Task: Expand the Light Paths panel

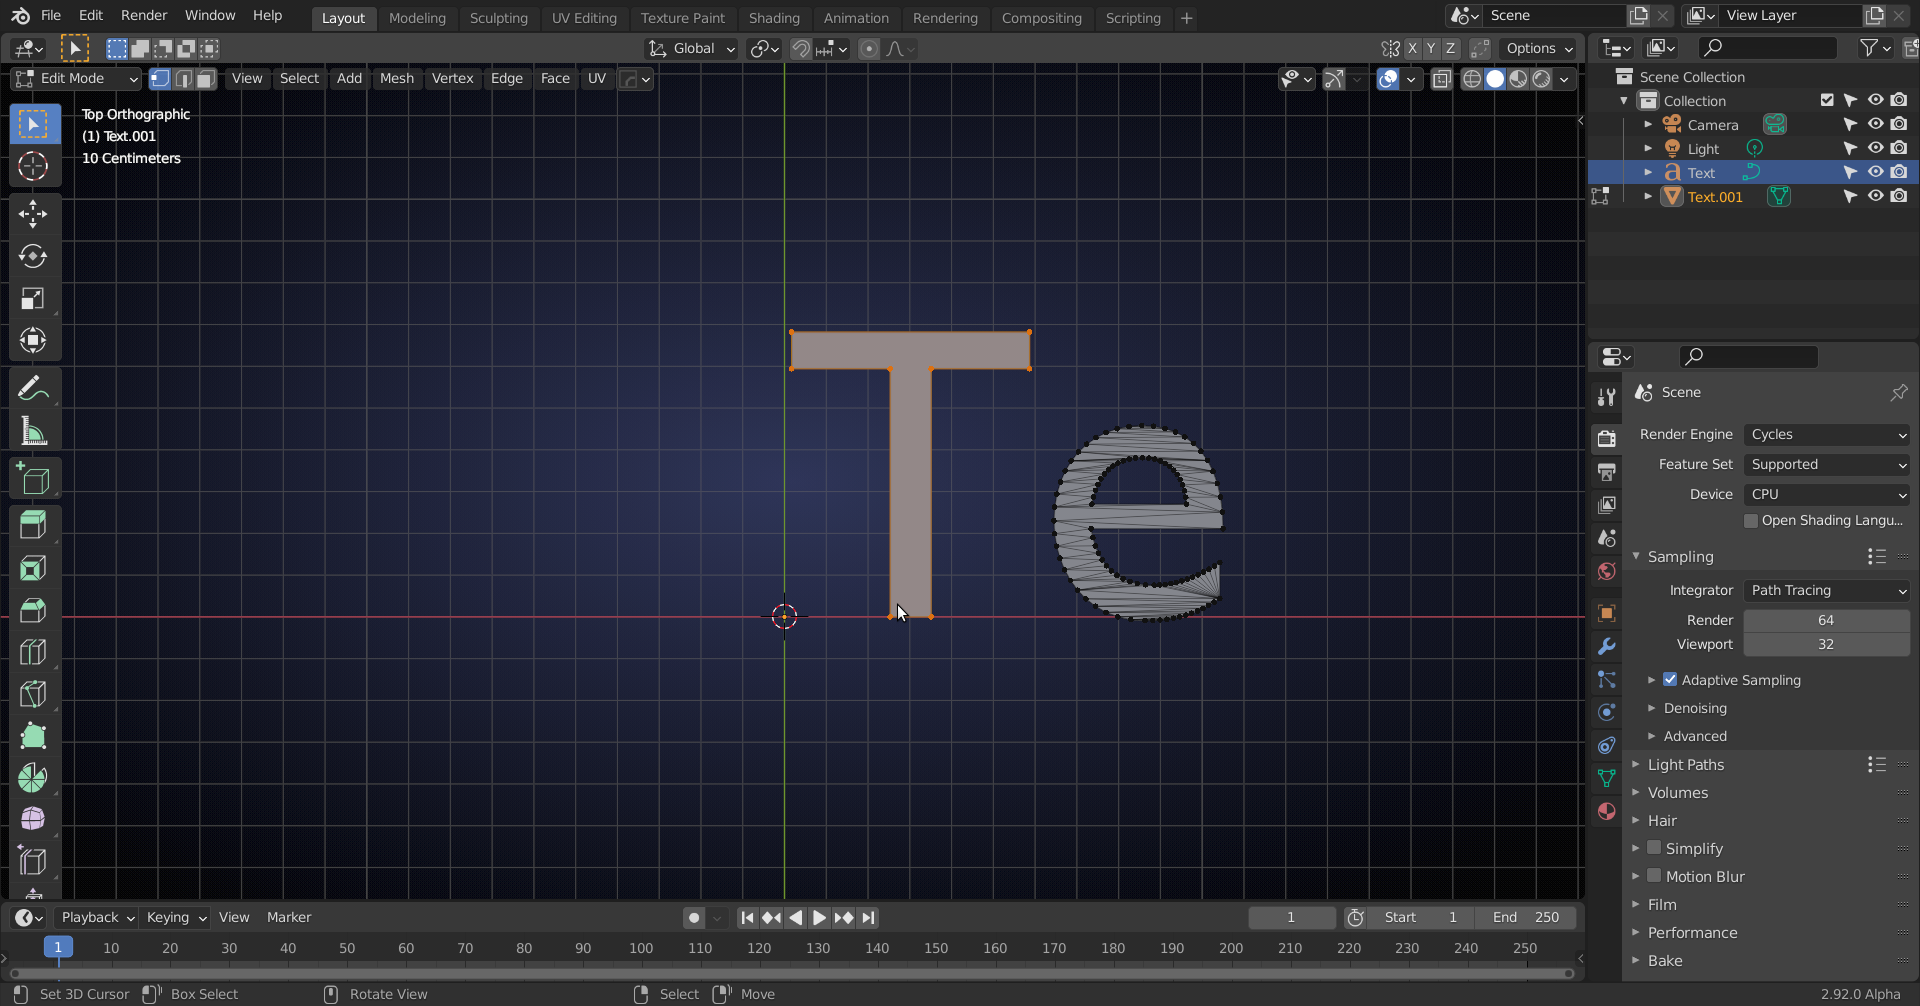Action: [x=1686, y=765]
